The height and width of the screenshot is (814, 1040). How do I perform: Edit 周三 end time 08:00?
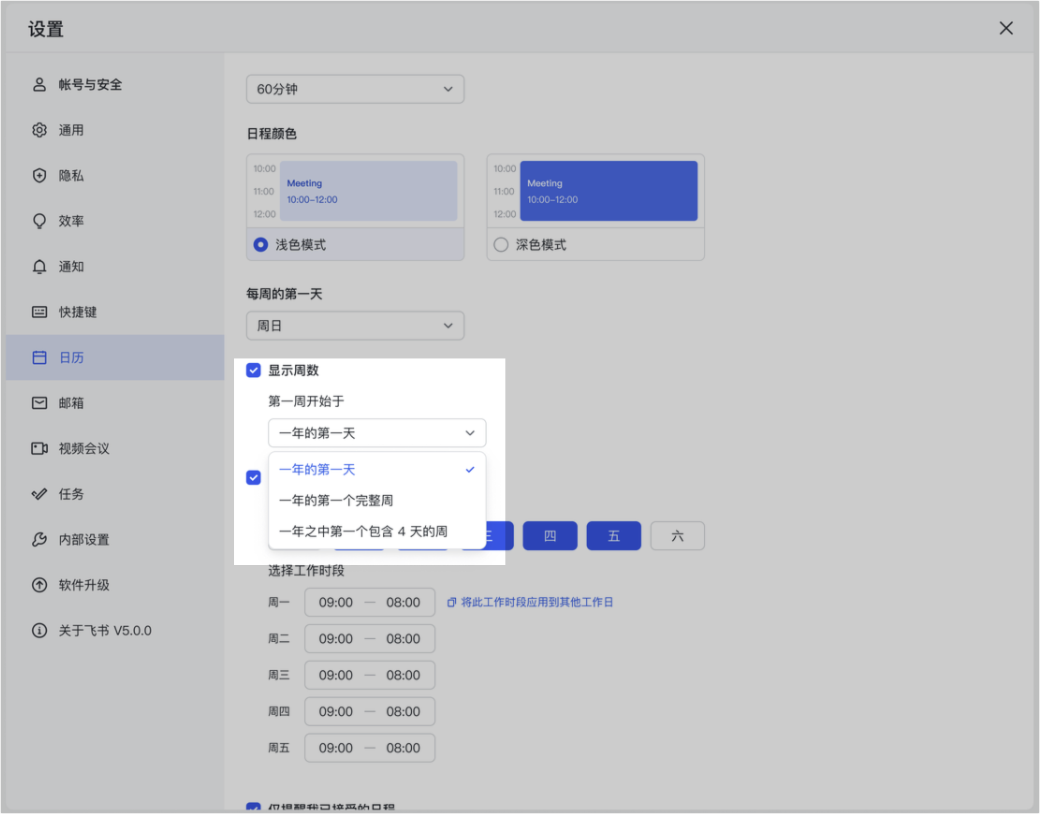403,675
